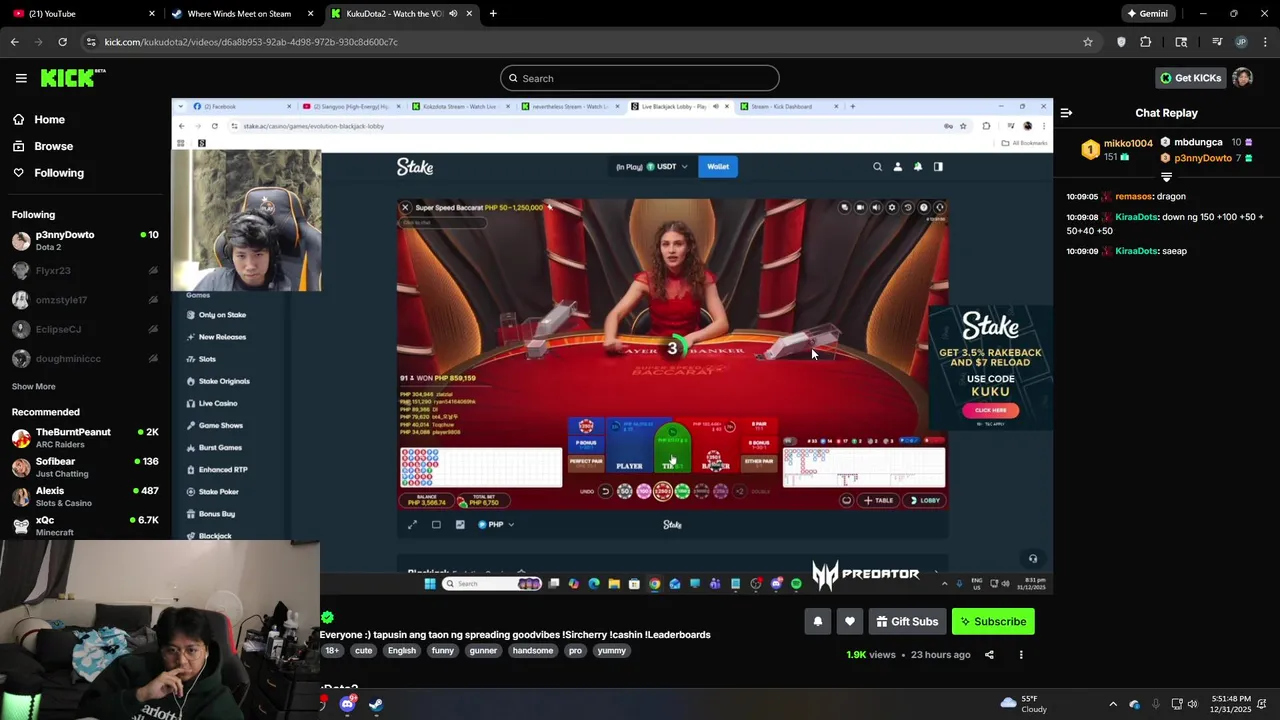This screenshot has height=720, width=1280.
Task: Click the site info icon in address bar
Action: (x=92, y=42)
